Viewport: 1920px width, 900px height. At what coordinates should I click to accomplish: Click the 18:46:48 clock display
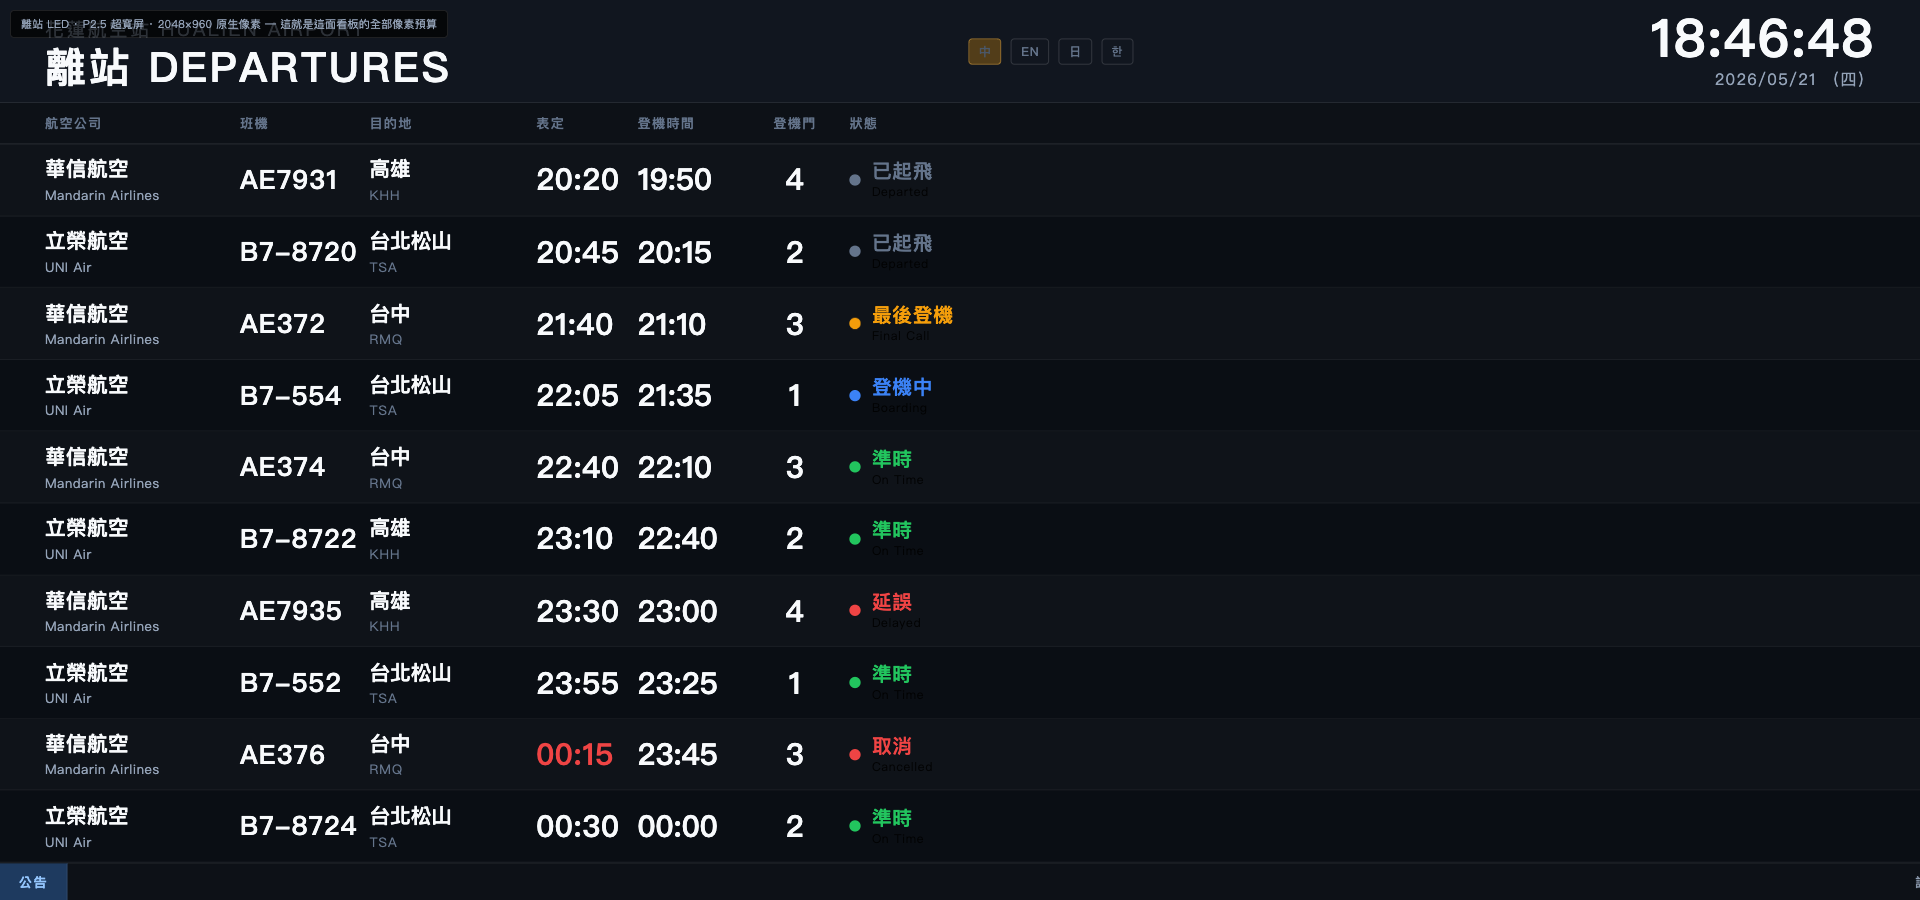pyautogui.click(x=1761, y=40)
